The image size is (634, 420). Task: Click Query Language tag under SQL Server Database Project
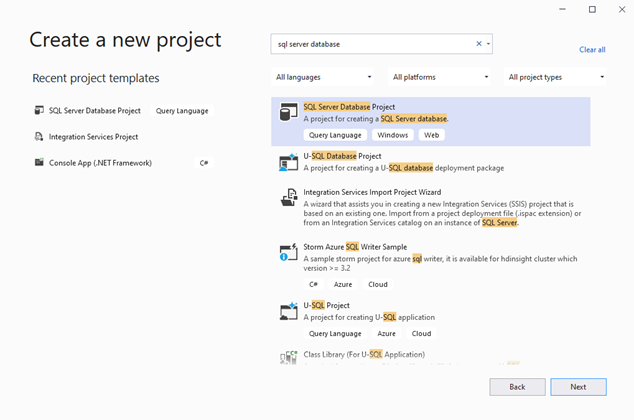click(335, 135)
